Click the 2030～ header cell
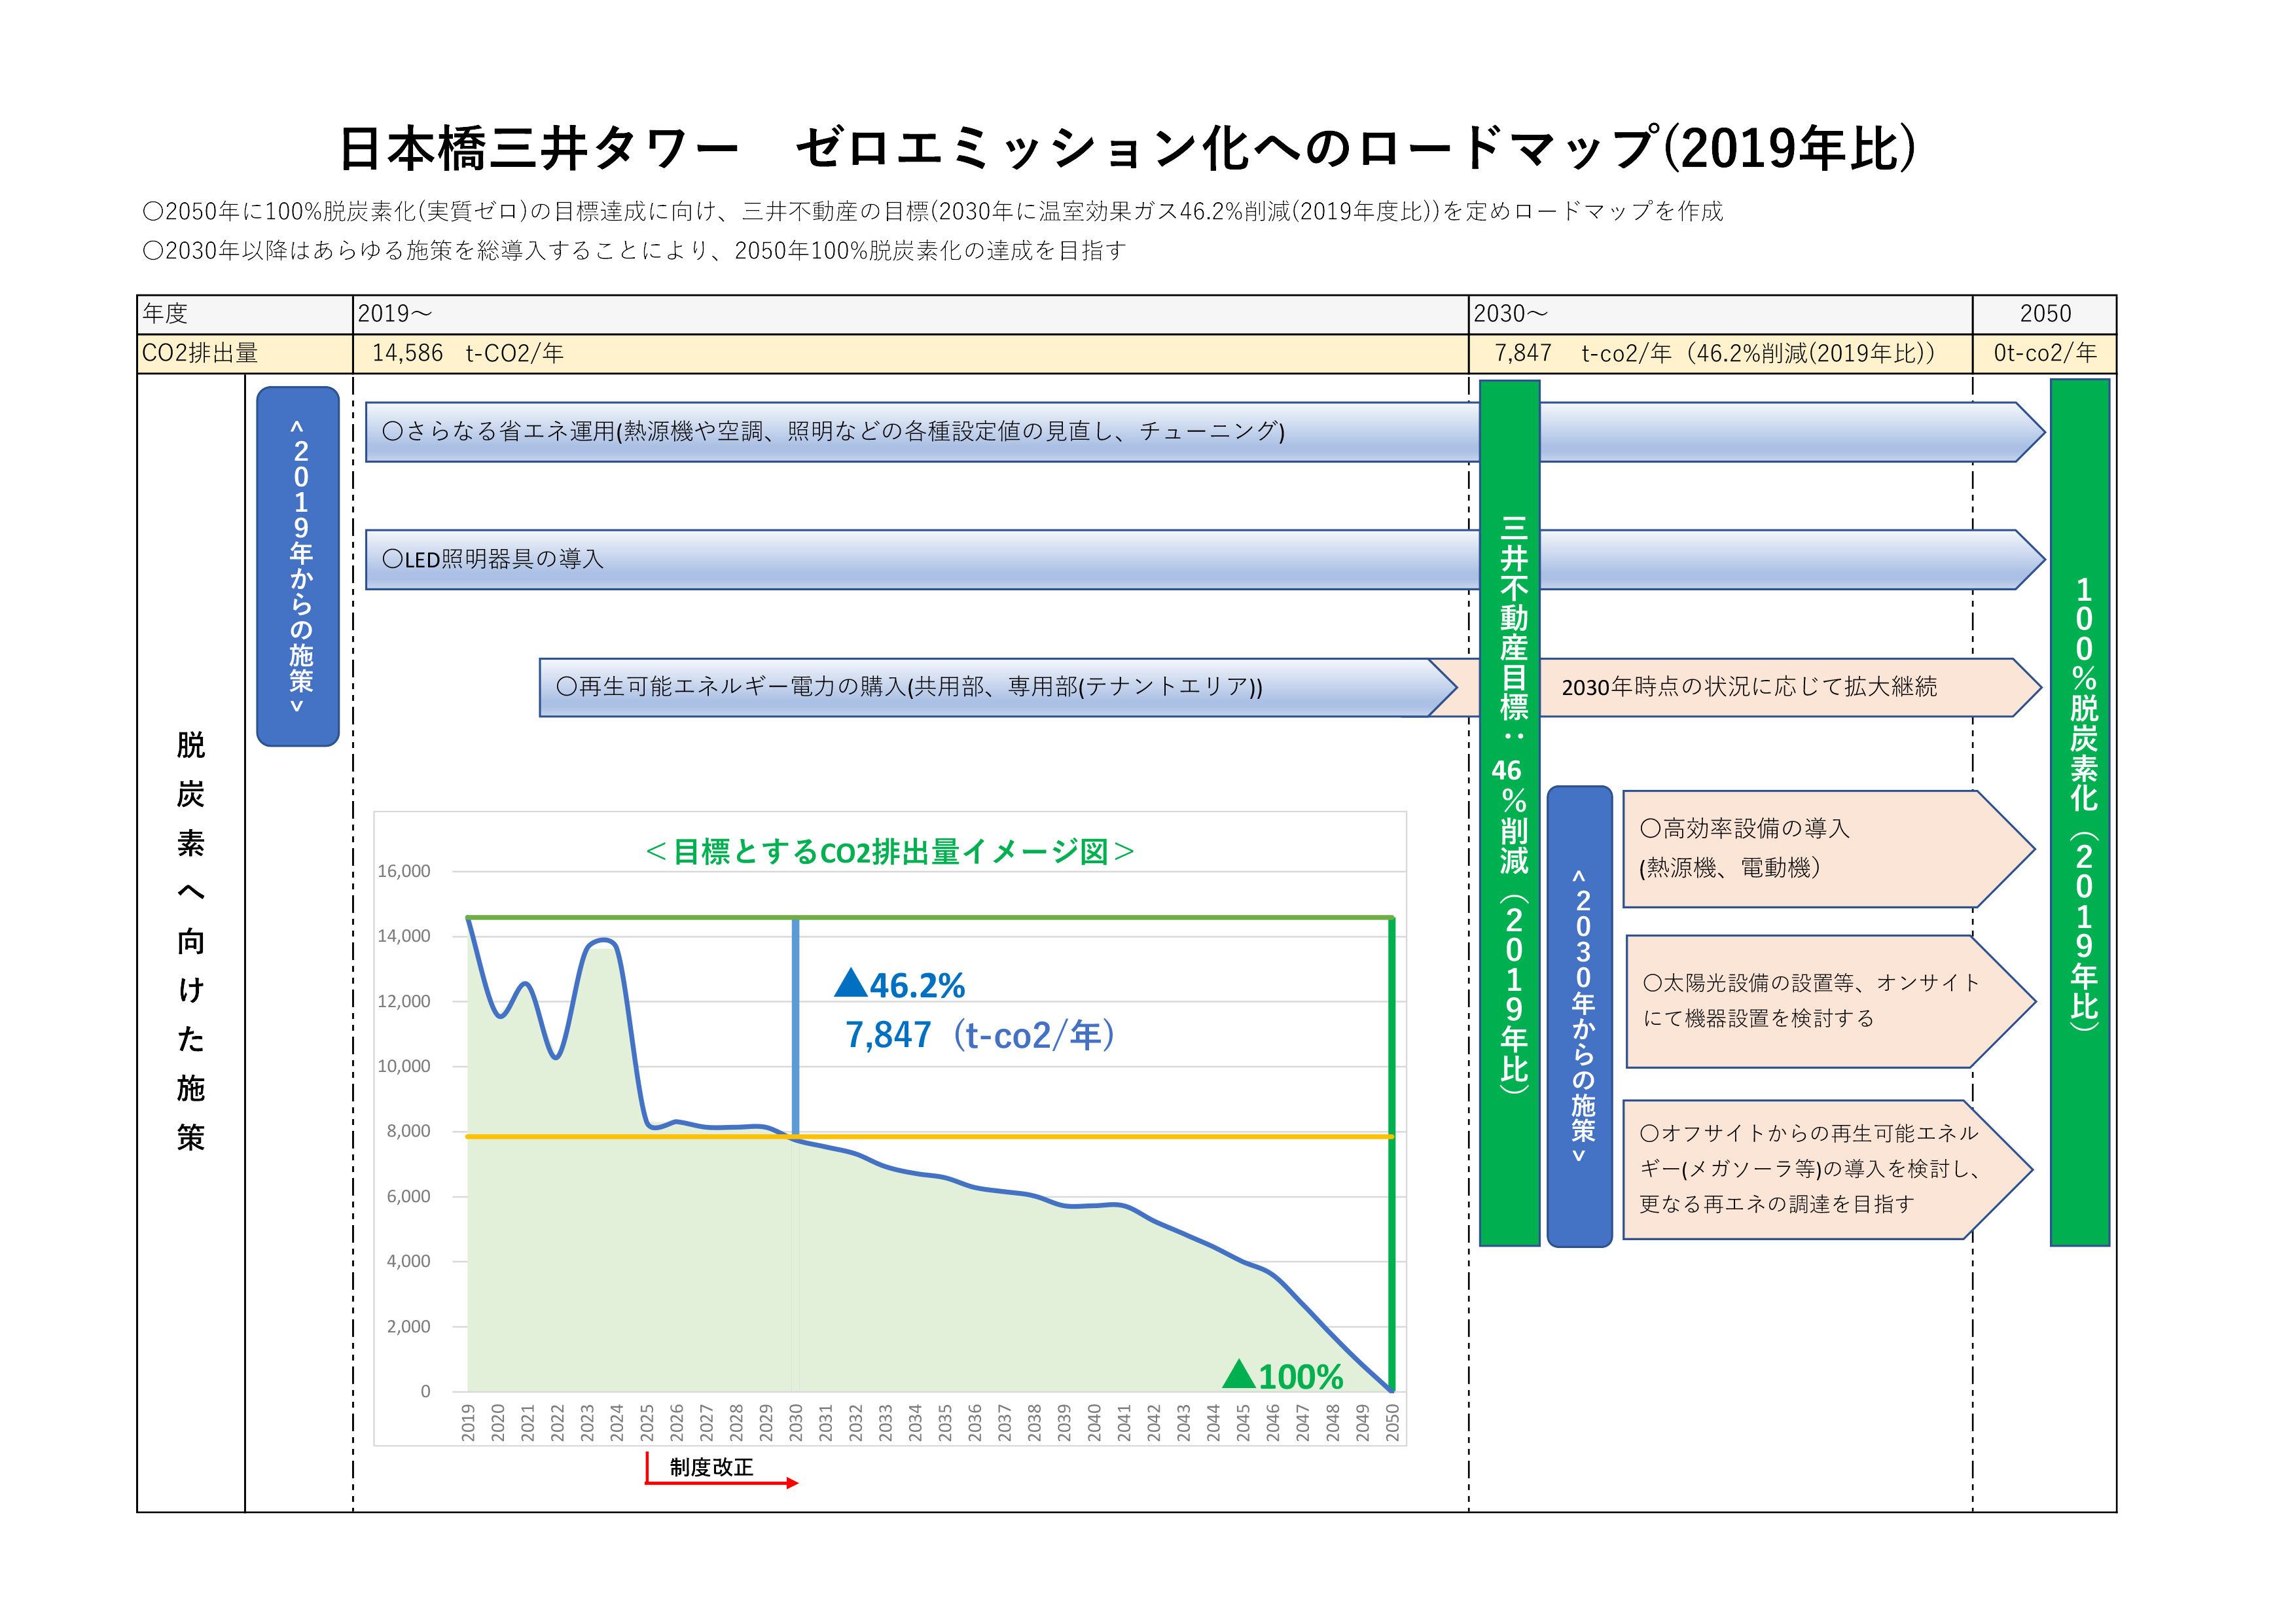 click(x=1720, y=314)
